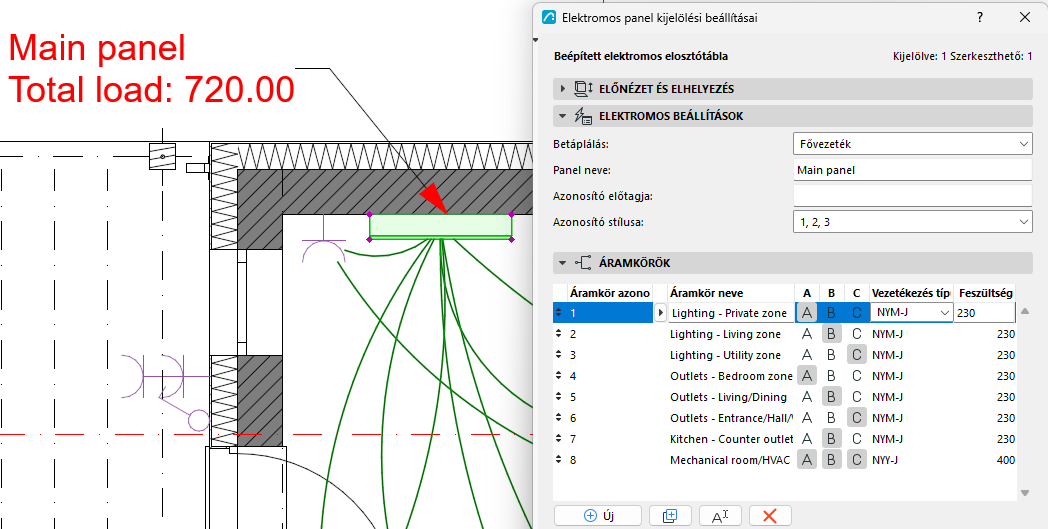Toggle phase C for Mechanical room/HVAC
Viewport: 1048px width, 529px height.
(x=856, y=460)
